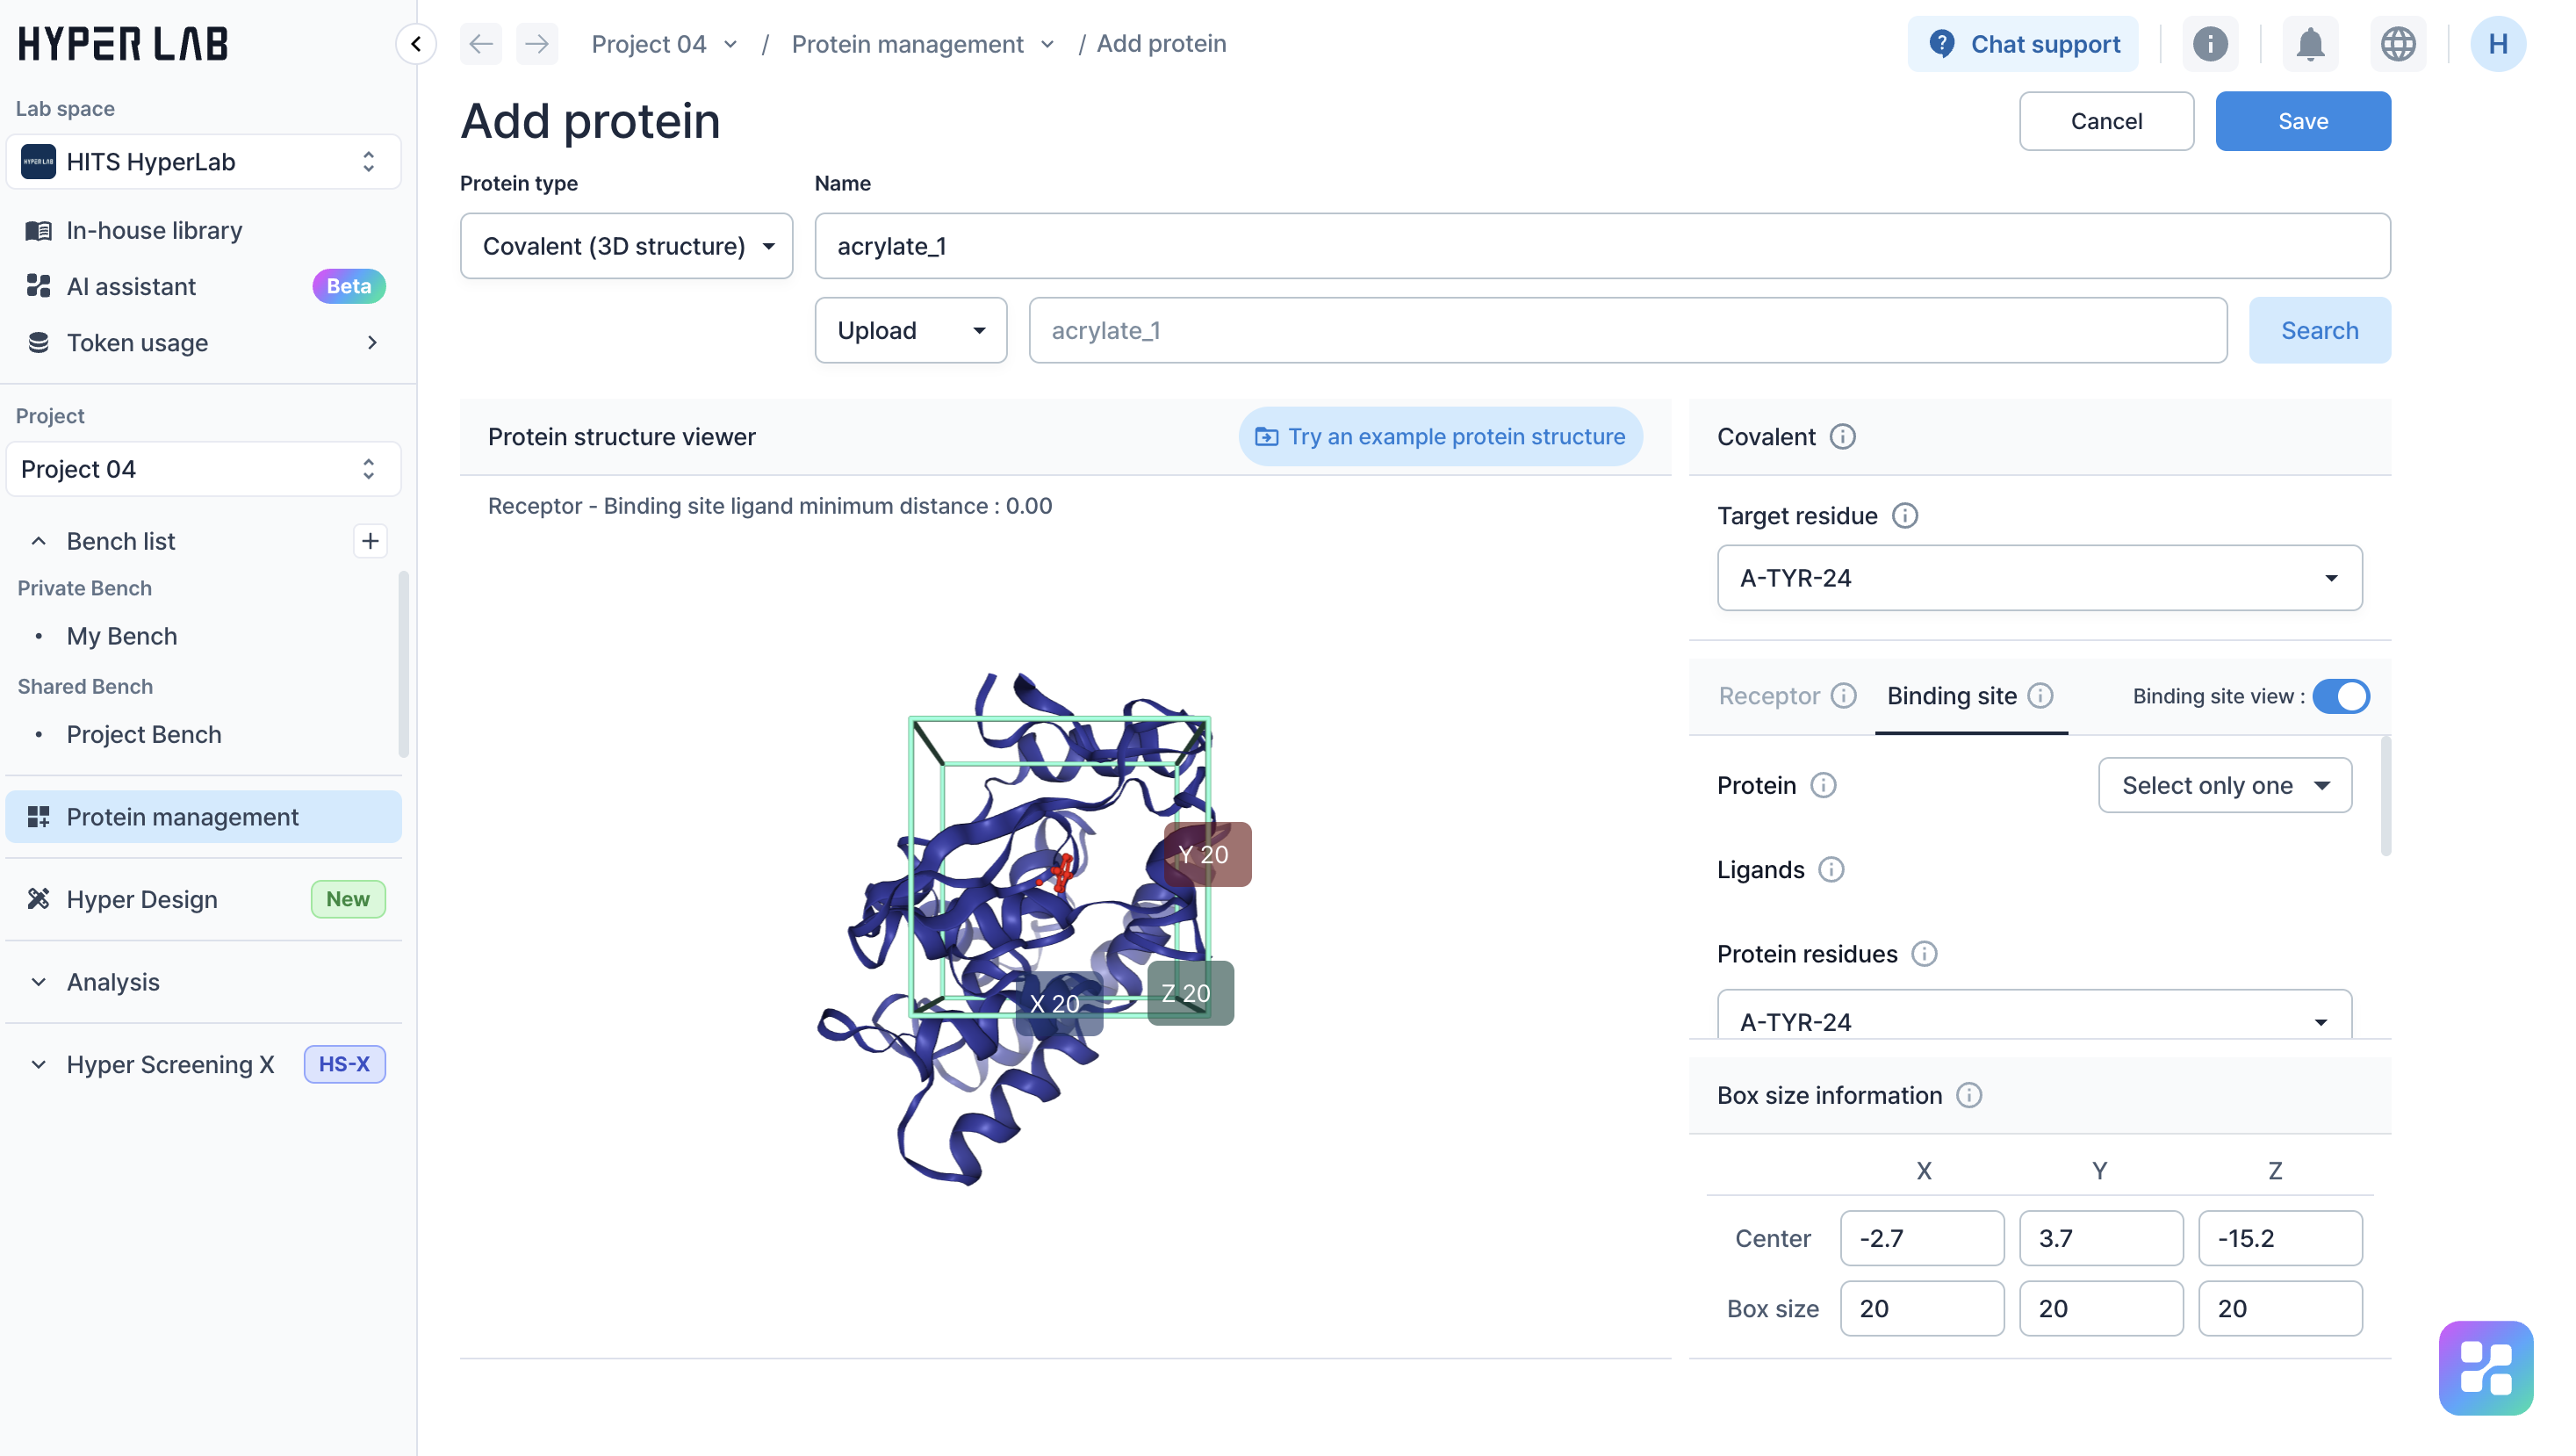Collapse the Bench list section

[x=39, y=541]
